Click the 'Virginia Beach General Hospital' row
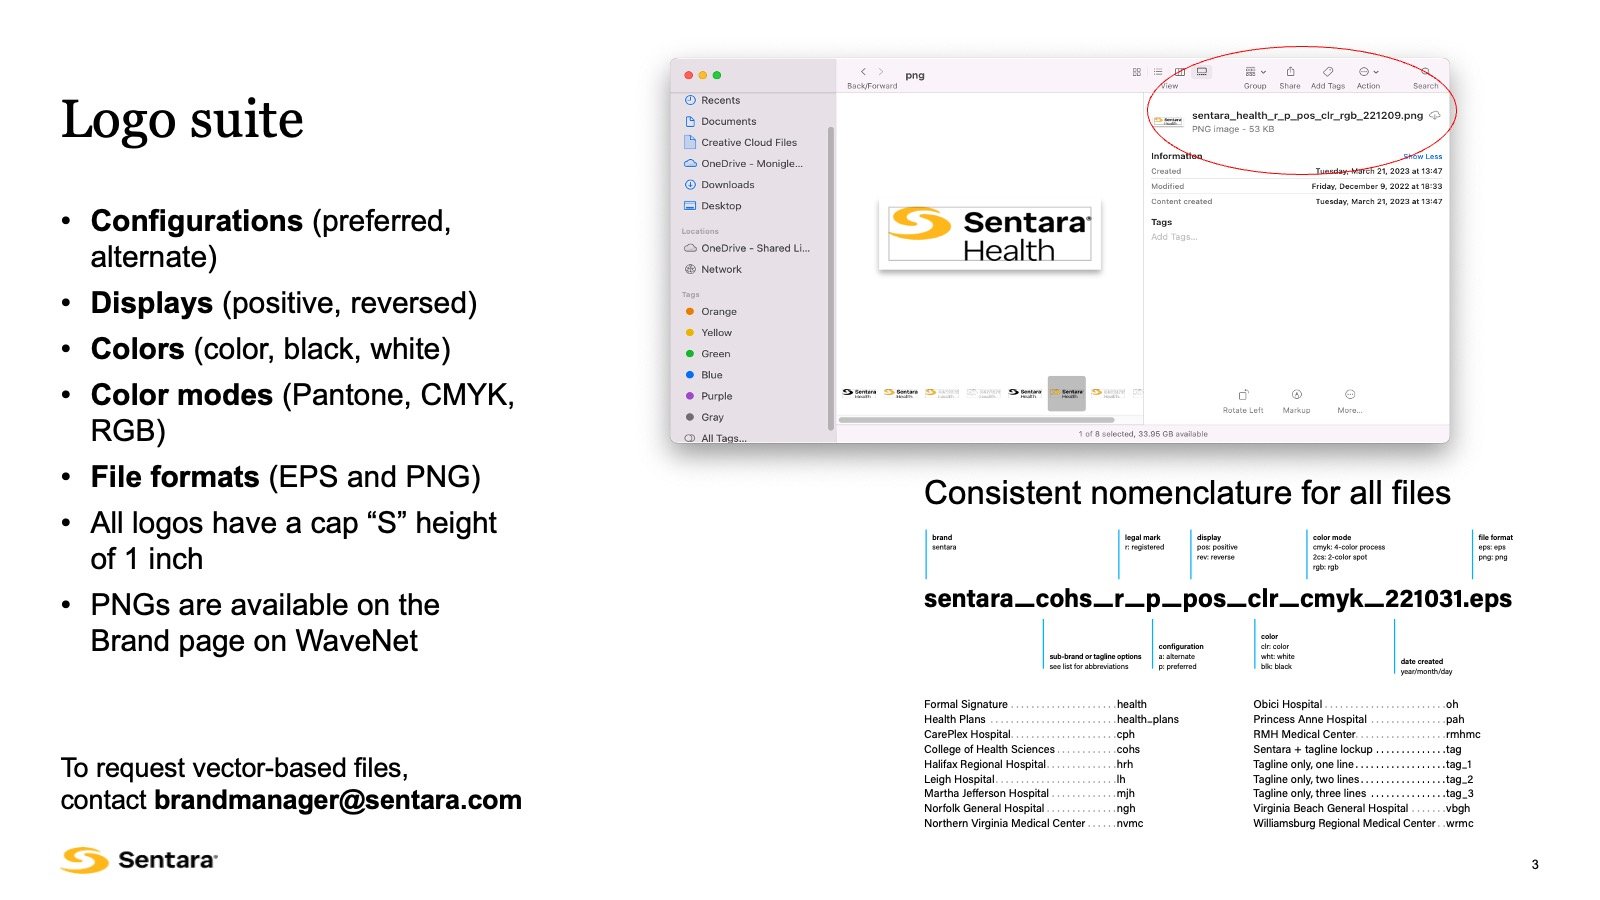The image size is (1600, 900). 1362,808
